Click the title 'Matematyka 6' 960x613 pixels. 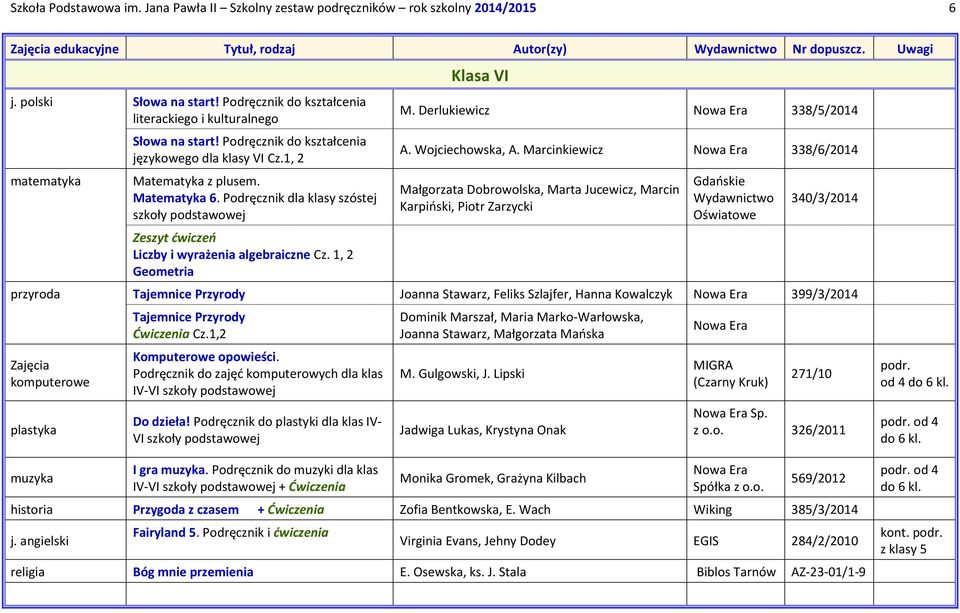click(174, 198)
